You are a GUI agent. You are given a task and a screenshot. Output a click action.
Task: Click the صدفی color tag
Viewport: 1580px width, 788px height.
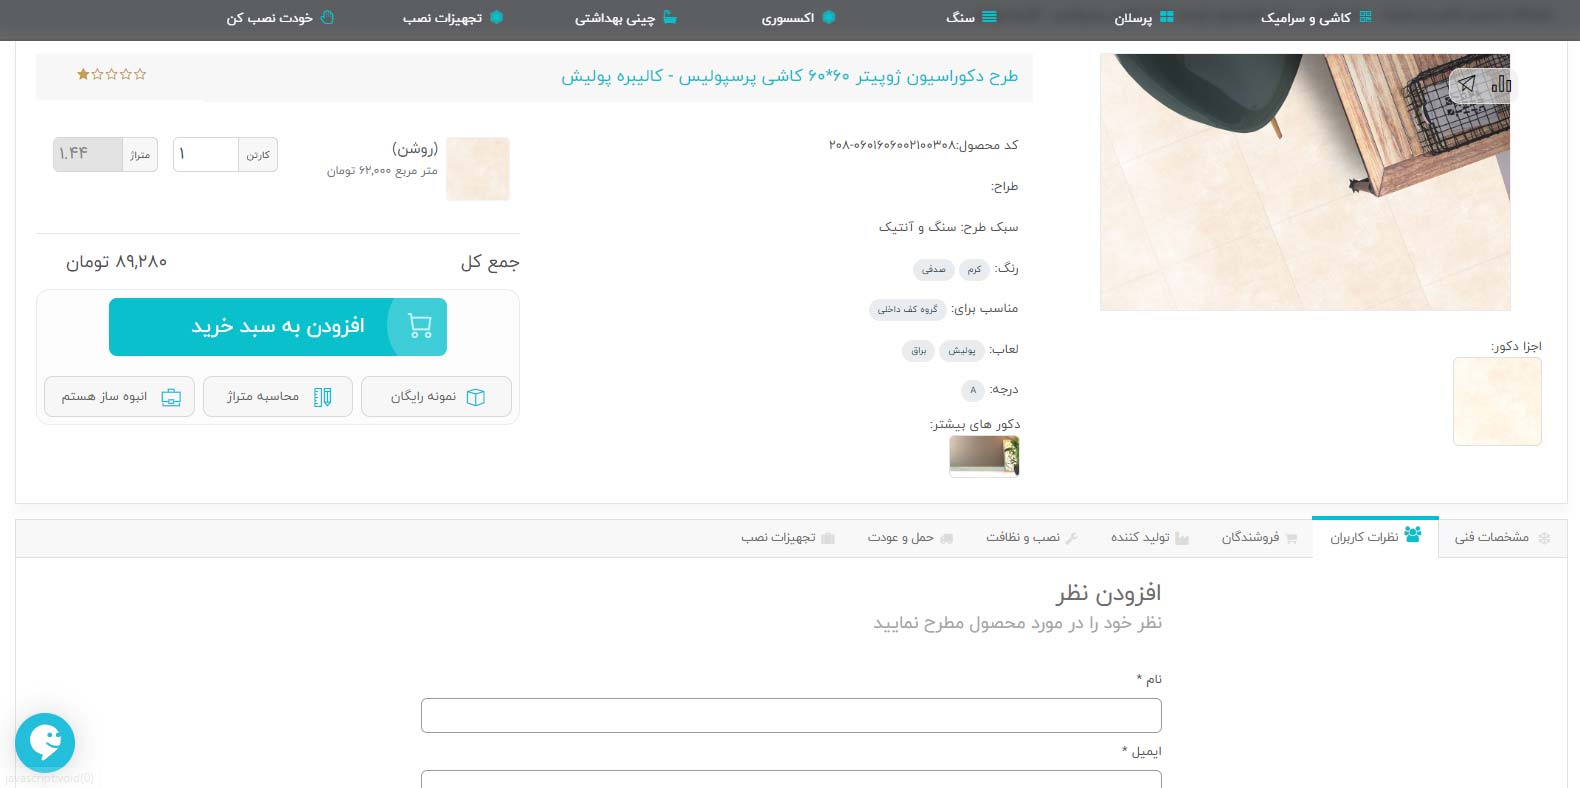934,270
